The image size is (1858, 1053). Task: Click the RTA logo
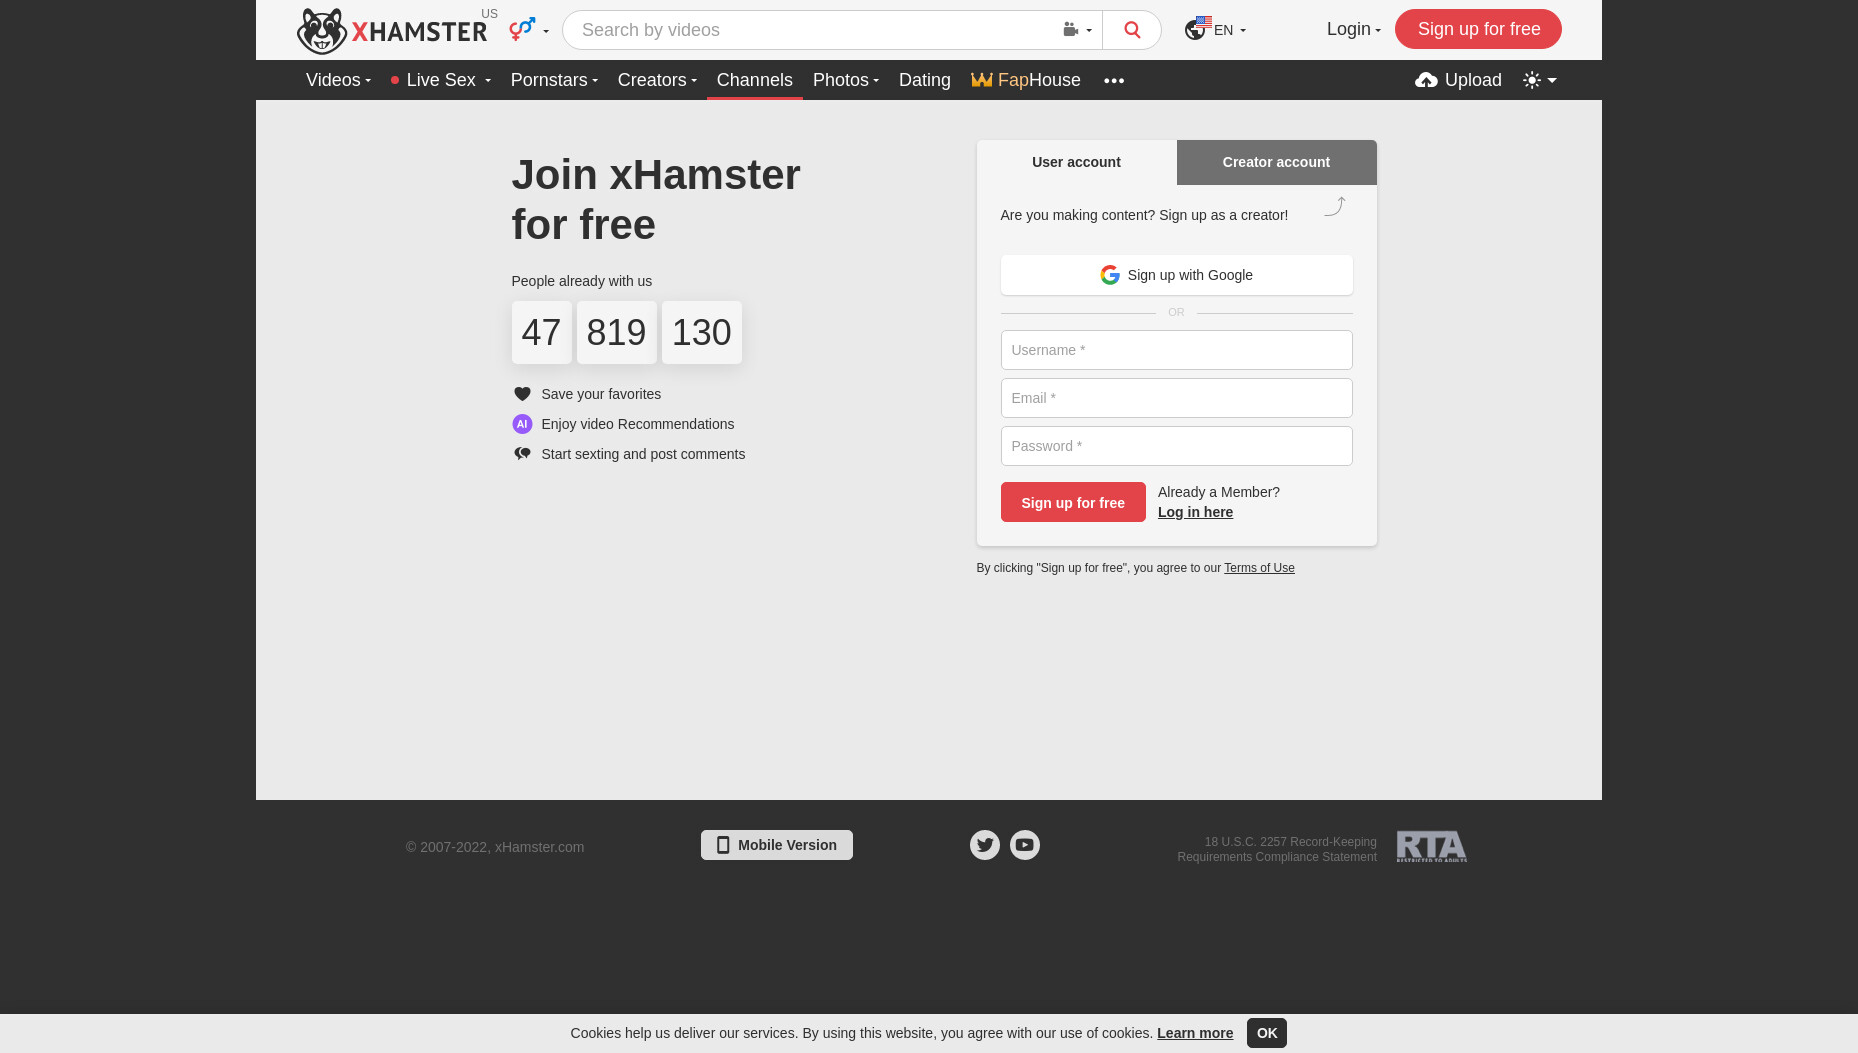coord(1432,847)
